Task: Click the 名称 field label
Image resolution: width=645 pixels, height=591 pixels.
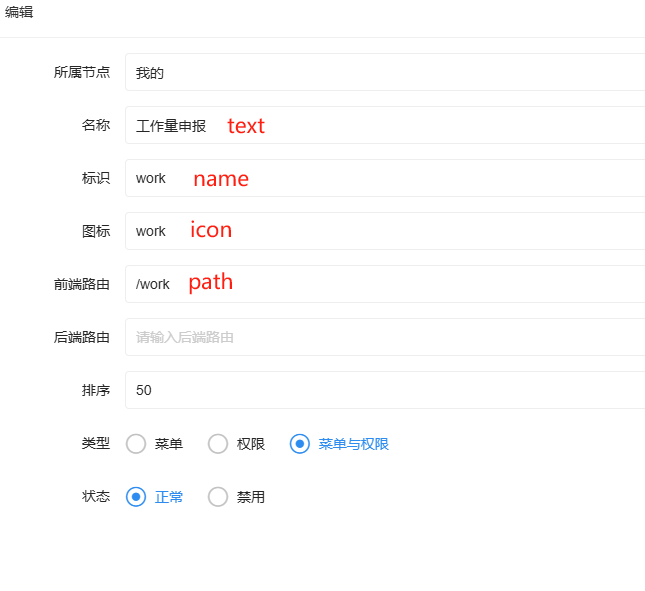Action: (x=96, y=125)
